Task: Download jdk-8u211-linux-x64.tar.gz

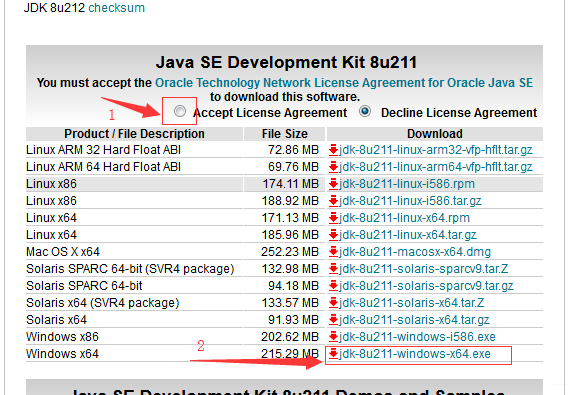Action: pos(408,235)
